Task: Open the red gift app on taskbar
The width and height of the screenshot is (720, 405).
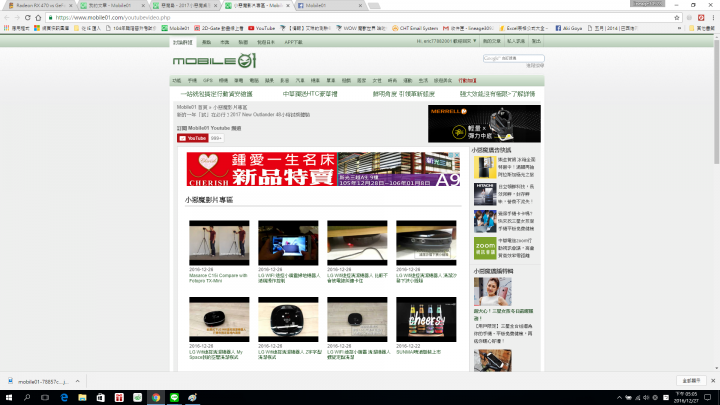Action: tap(119, 397)
